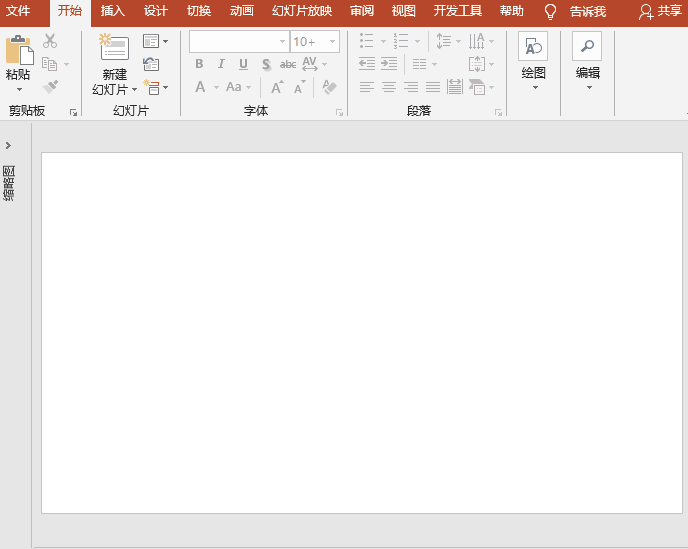Expand the 粘贴 paste options arrow
688x549 pixels.
pos(19,90)
